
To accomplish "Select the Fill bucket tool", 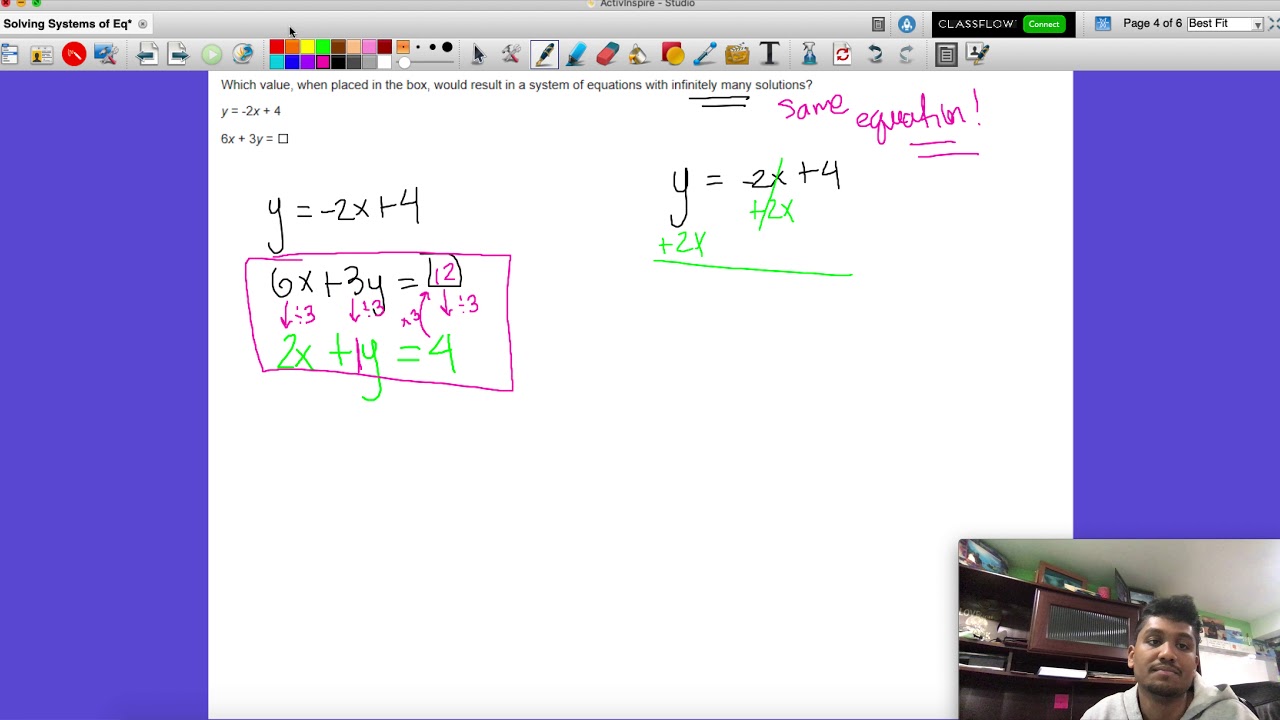I will (x=639, y=54).
